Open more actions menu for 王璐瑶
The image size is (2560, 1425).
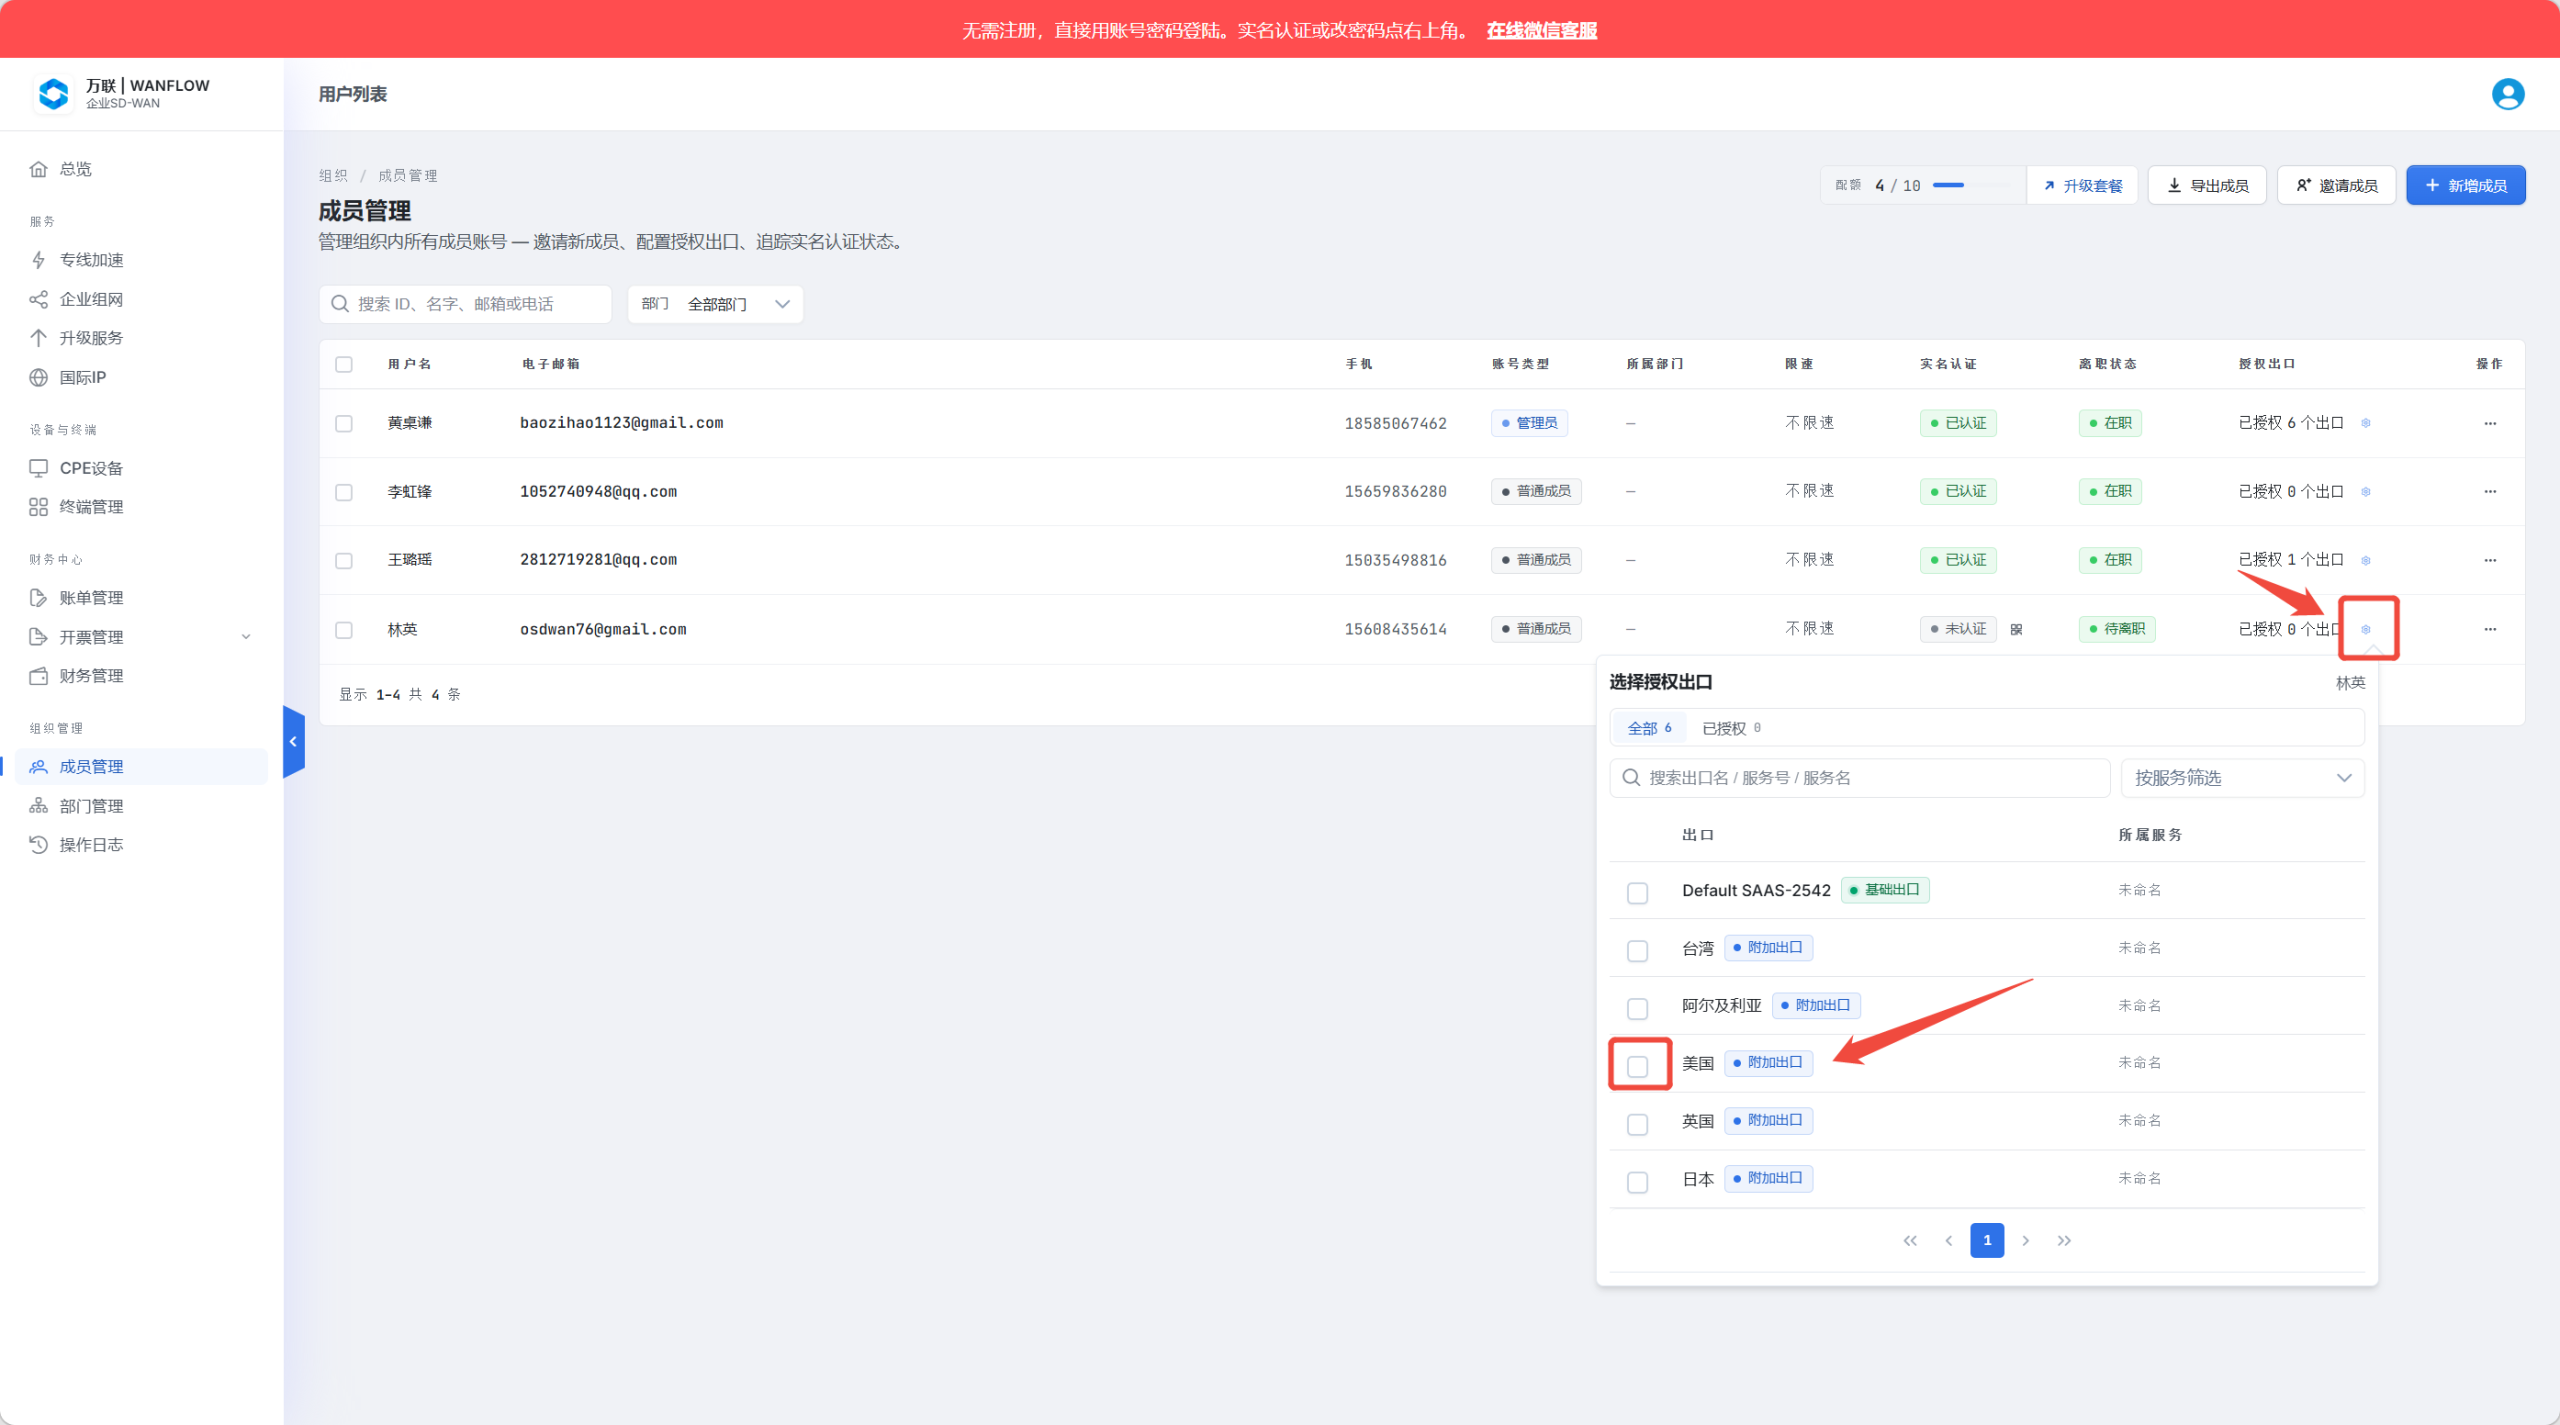click(2490, 560)
